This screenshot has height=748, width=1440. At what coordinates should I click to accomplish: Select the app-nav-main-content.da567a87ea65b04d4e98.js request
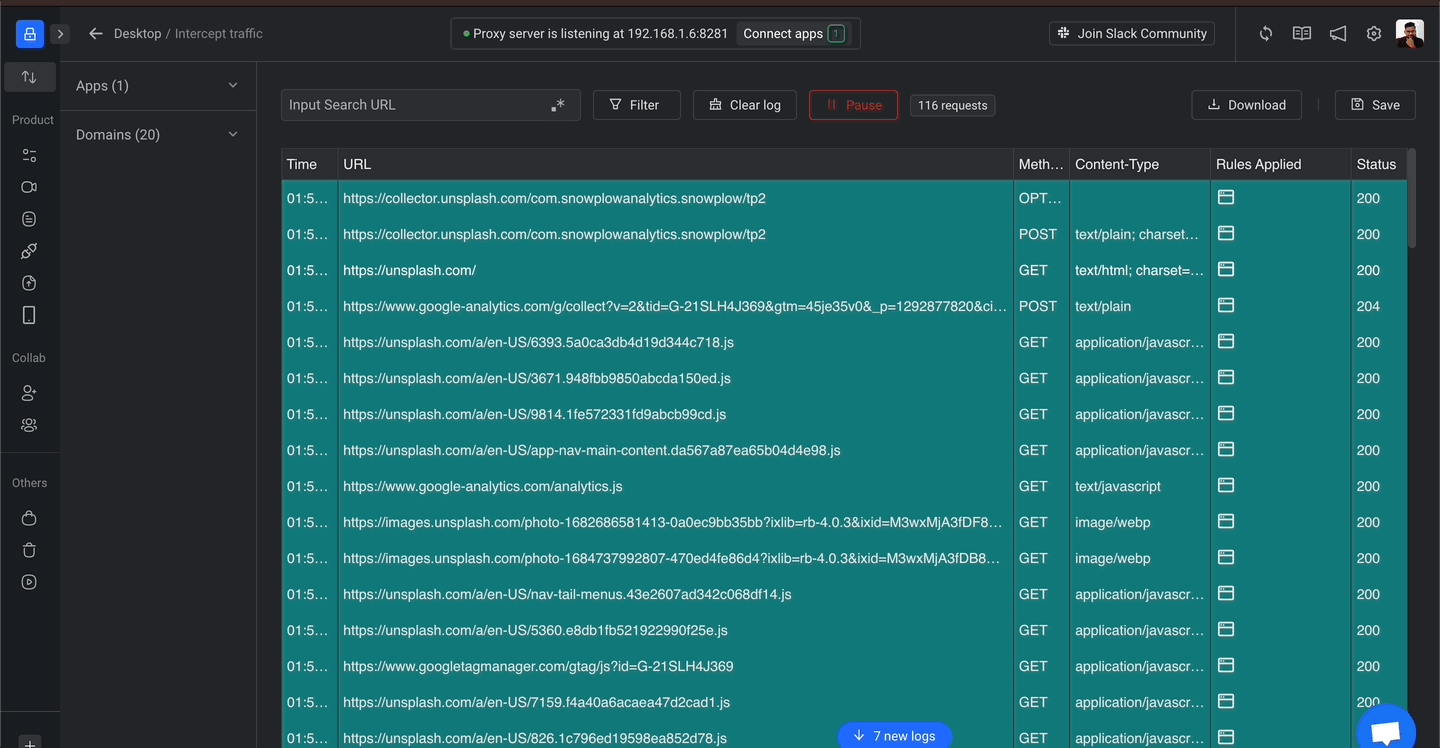coord(844,450)
